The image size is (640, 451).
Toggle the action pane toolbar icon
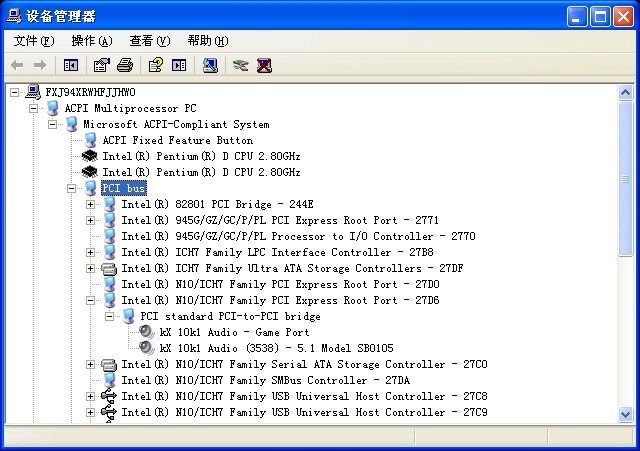click(179, 65)
